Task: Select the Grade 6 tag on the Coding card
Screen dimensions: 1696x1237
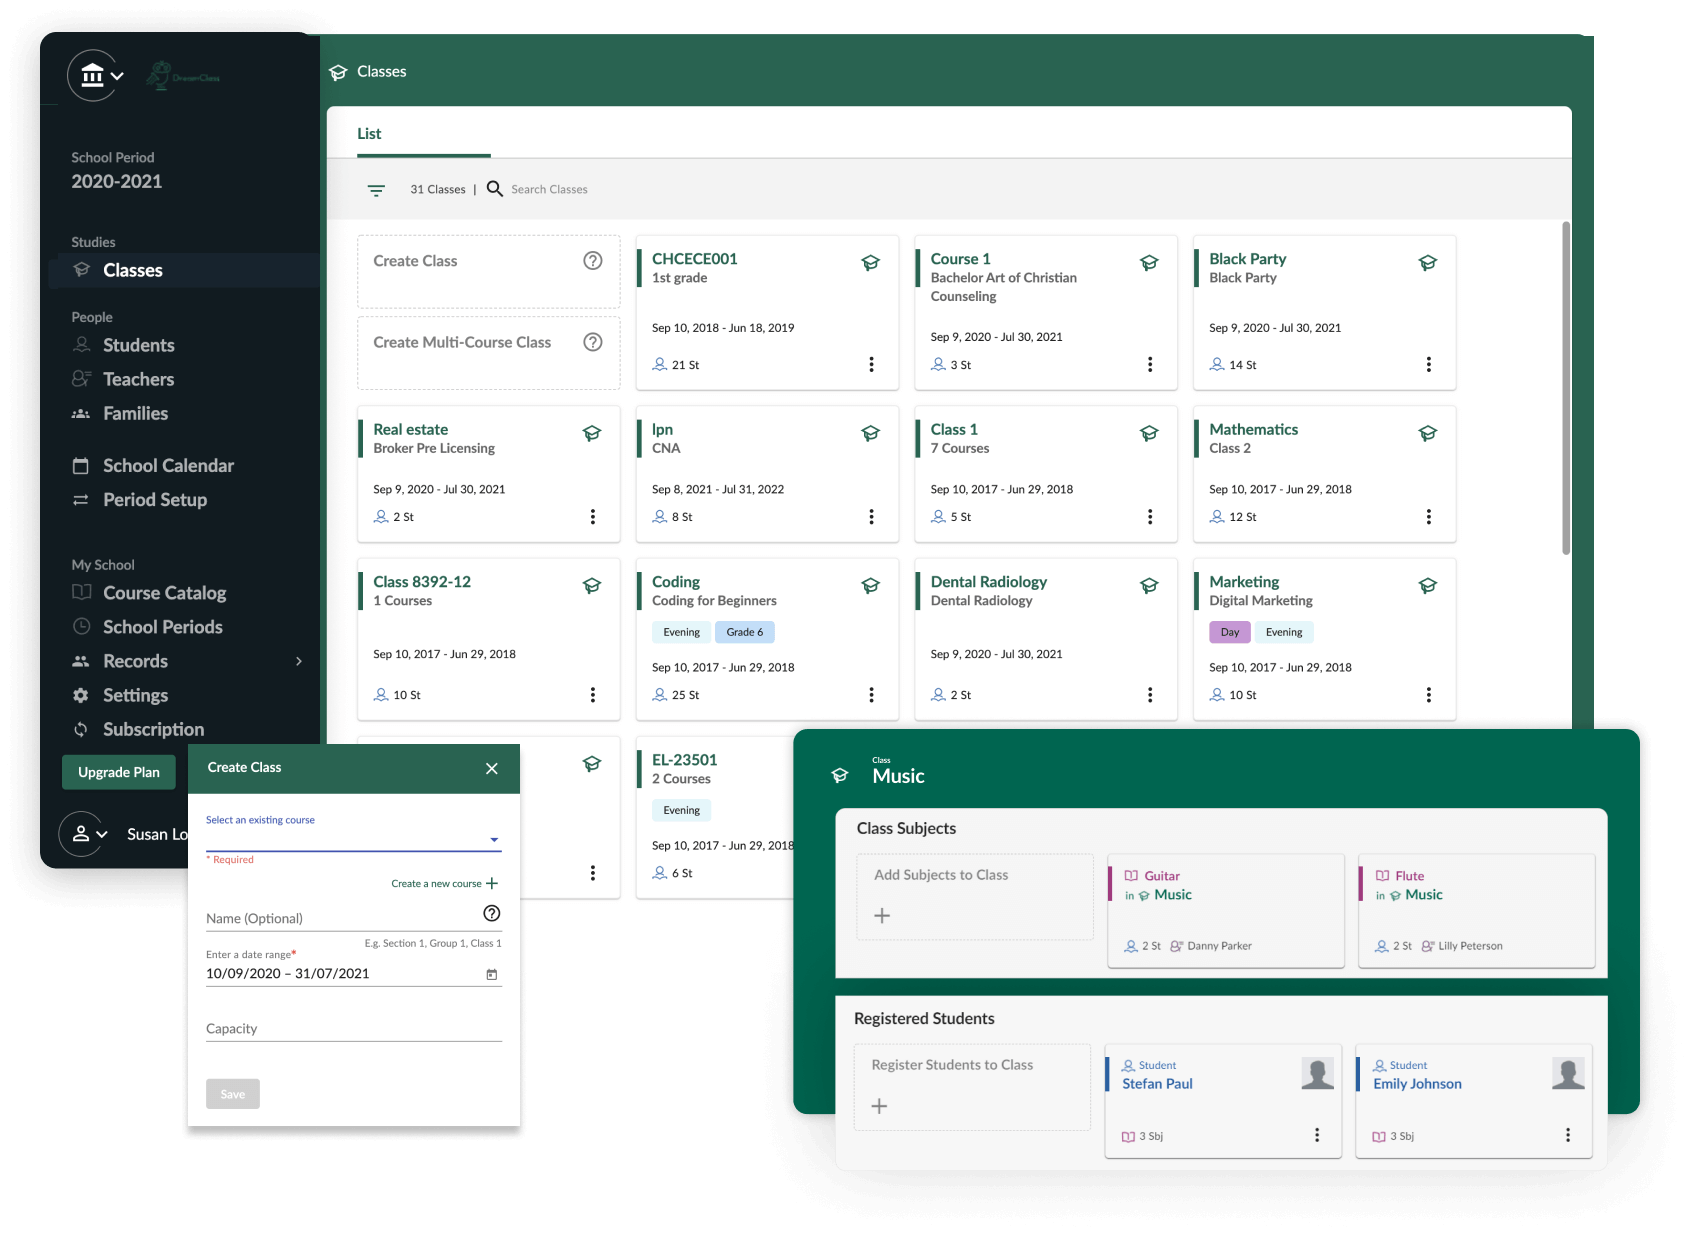Action: pos(744,631)
